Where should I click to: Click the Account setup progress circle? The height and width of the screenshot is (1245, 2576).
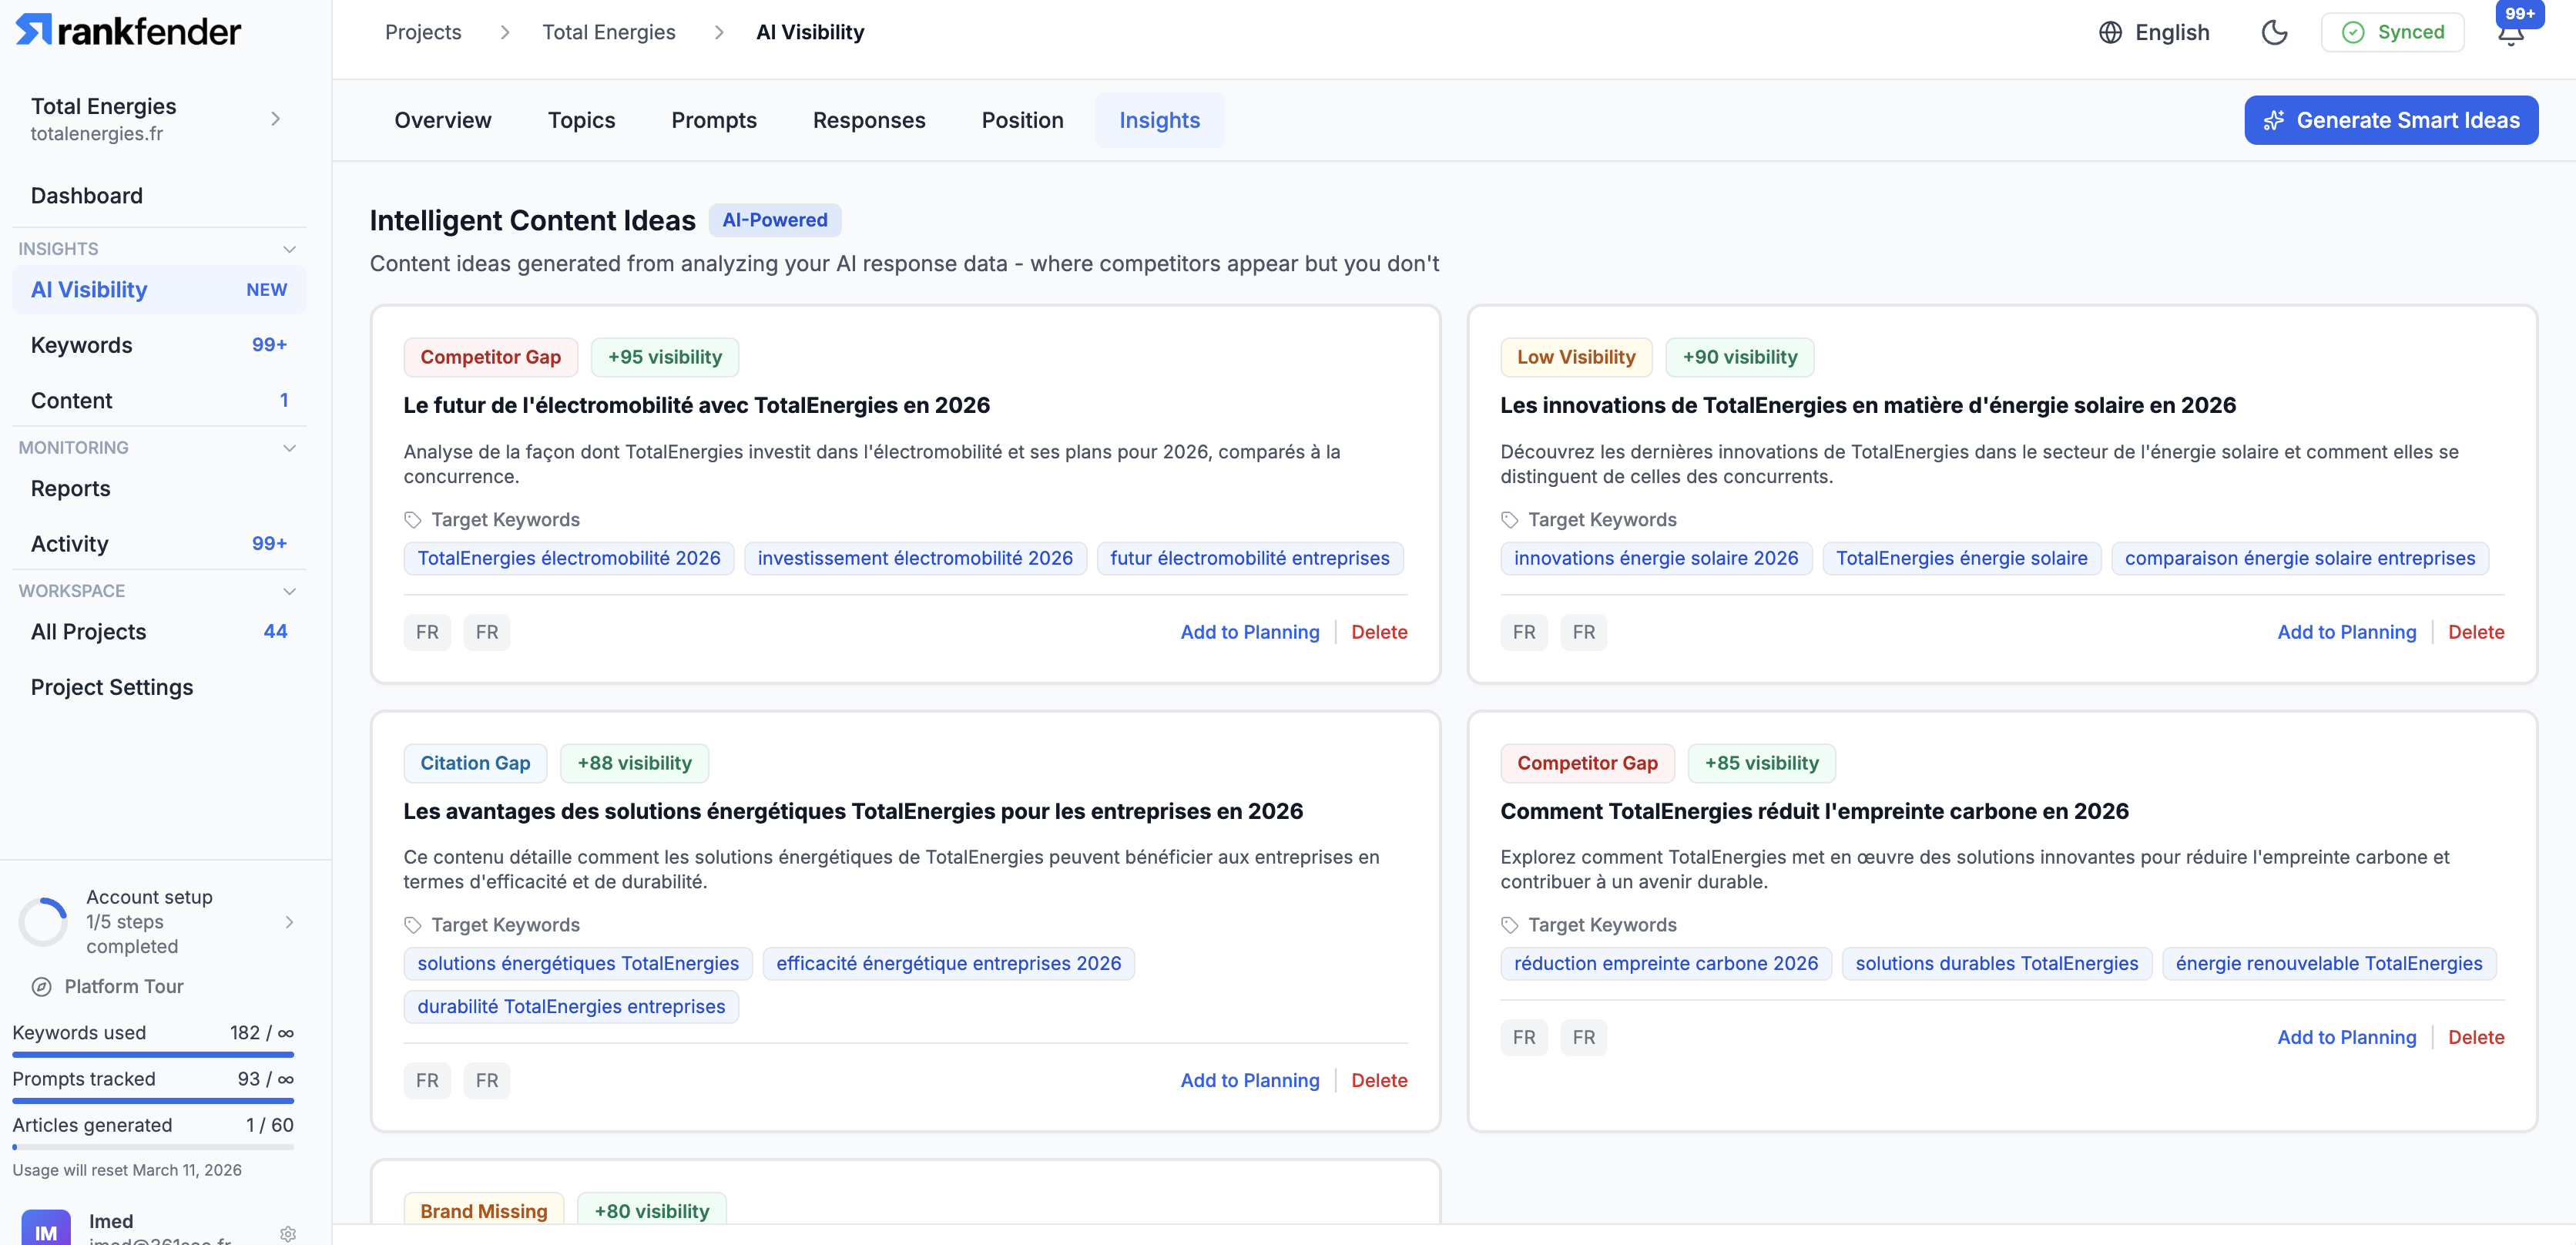pyautogui.click(x=43, y=921)
